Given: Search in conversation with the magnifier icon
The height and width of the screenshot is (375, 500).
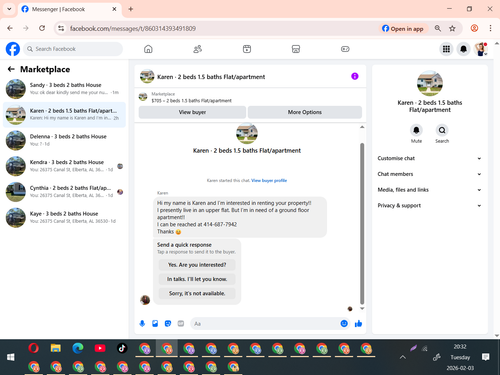Looking at the screenshot, I should tap(442, 130).
